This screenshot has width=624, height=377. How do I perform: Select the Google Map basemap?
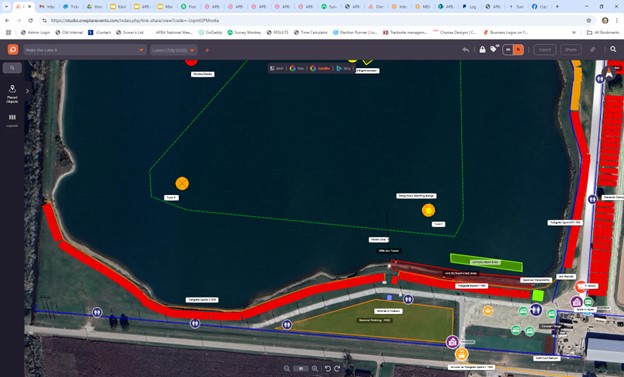[x=297, y=68]
